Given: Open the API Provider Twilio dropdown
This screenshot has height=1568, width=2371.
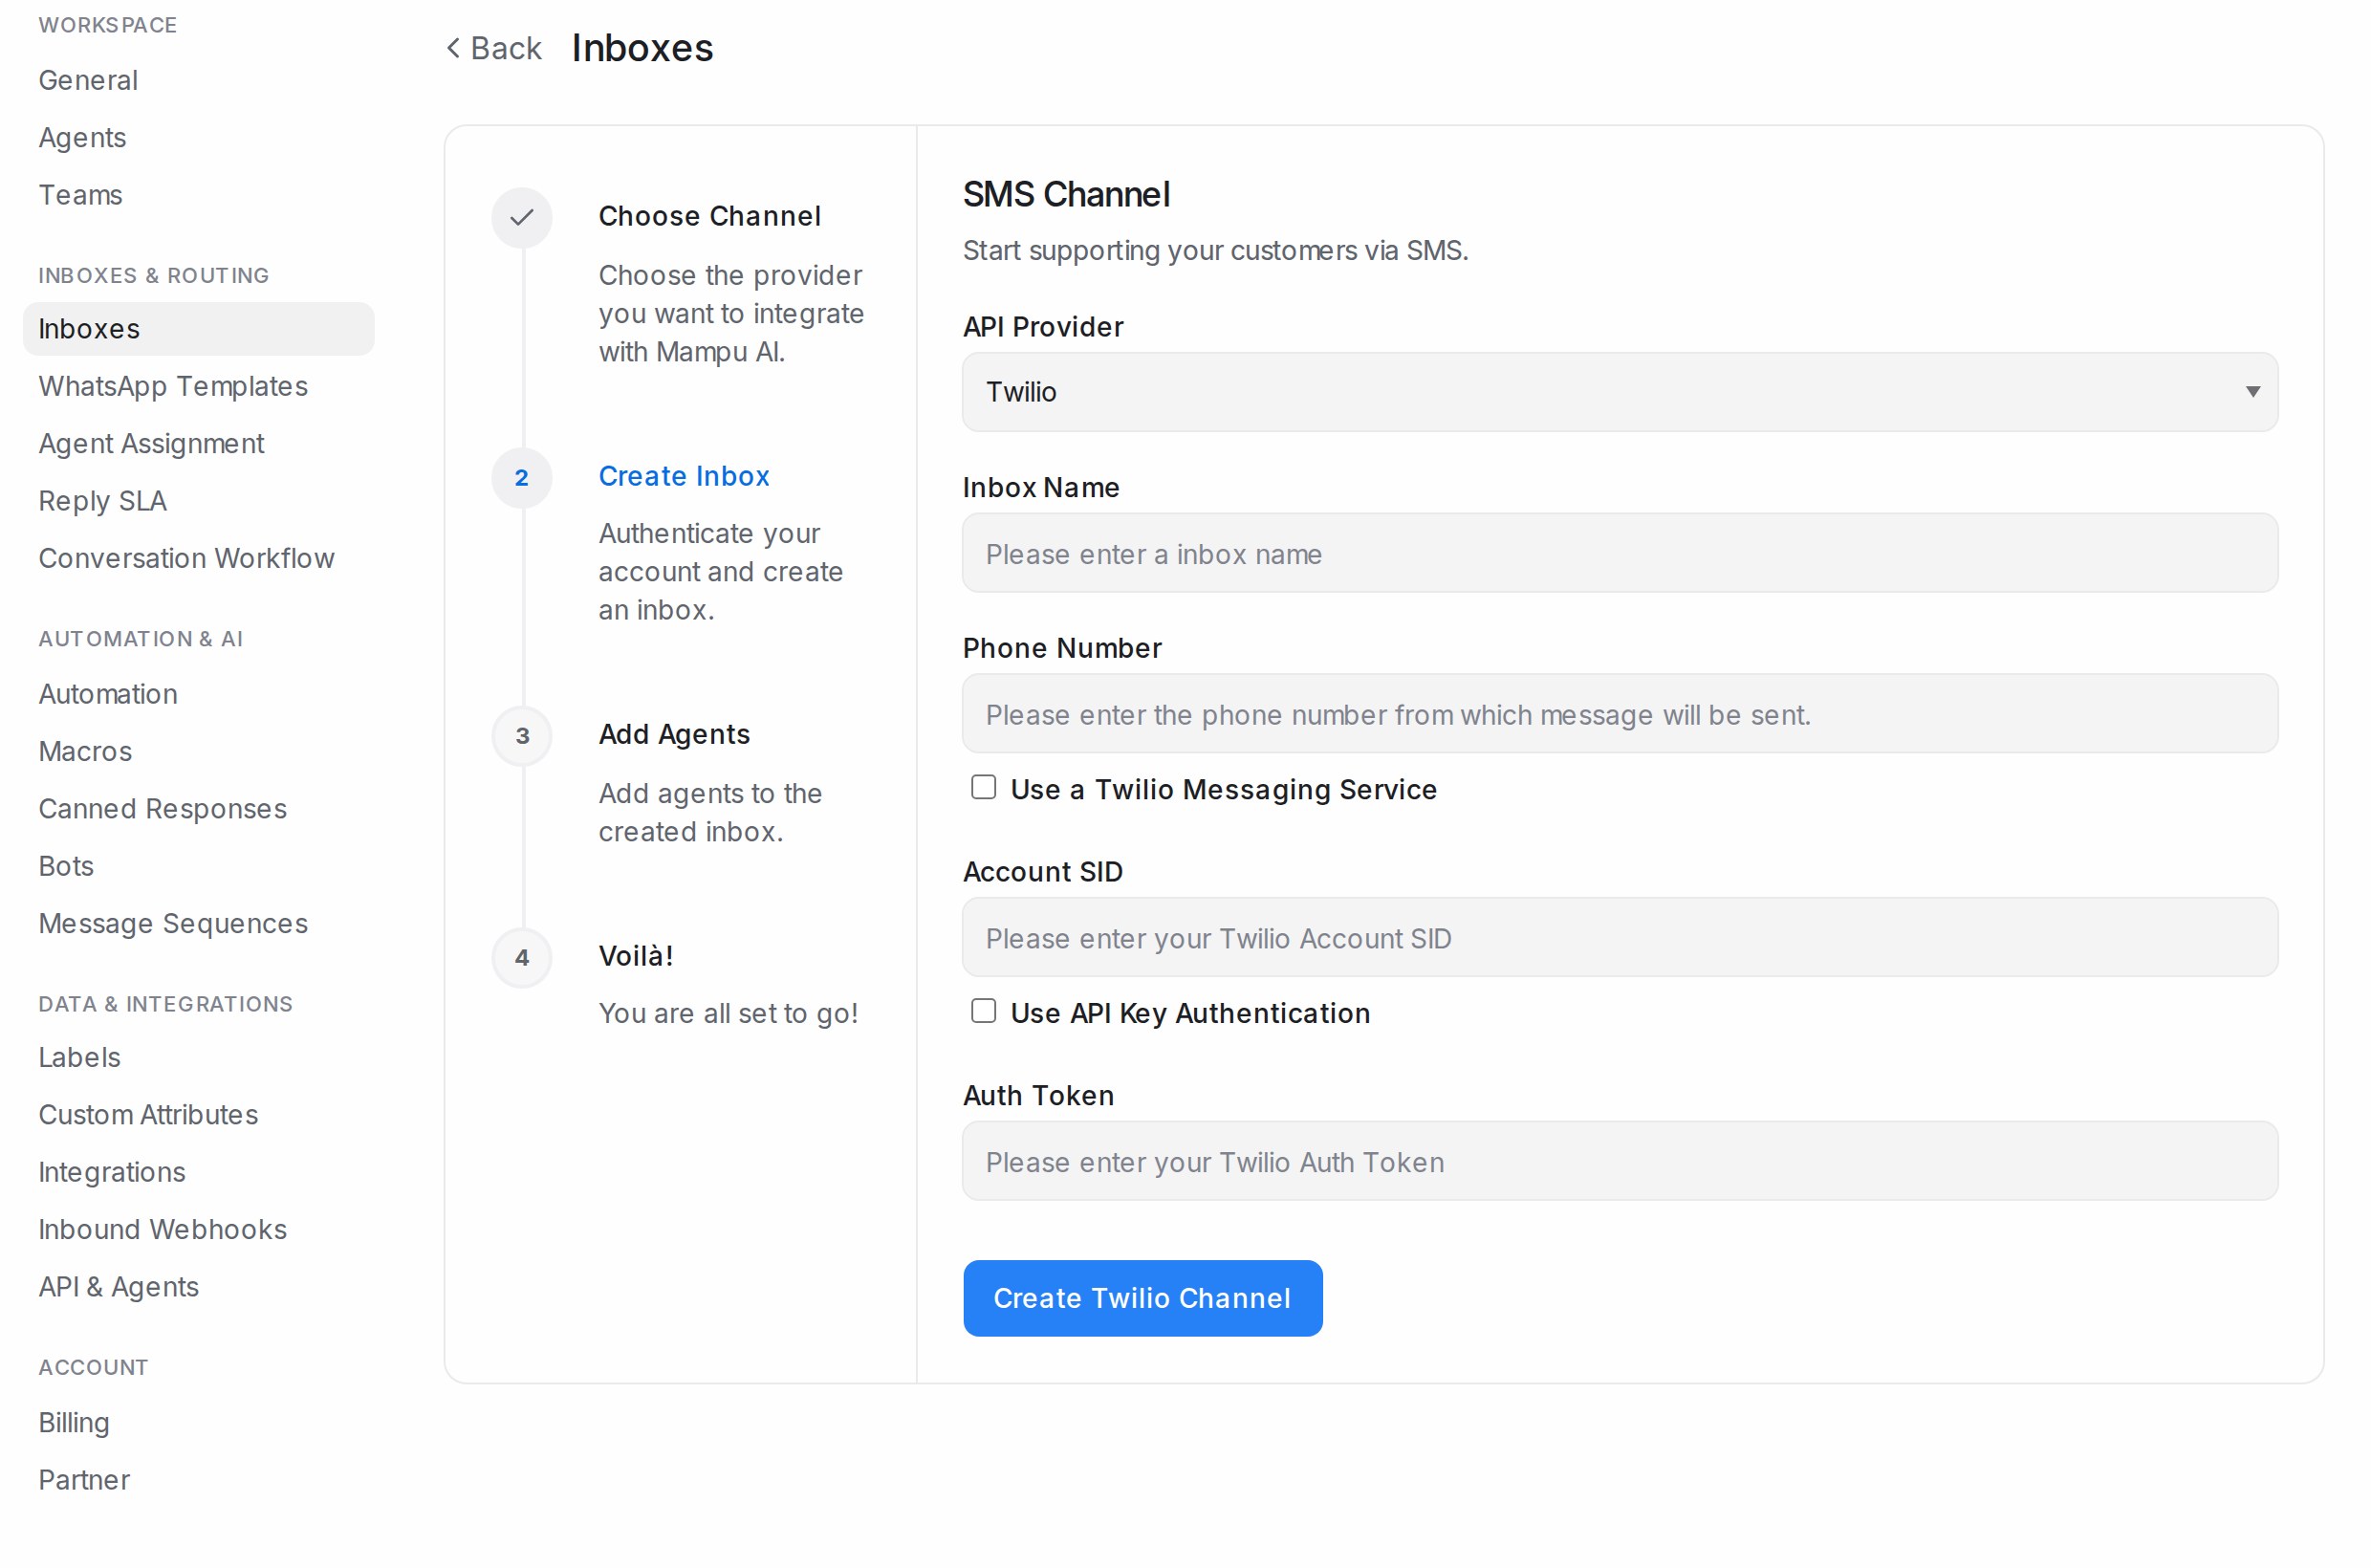Looking at the screenshot, I should [1620, 392].
